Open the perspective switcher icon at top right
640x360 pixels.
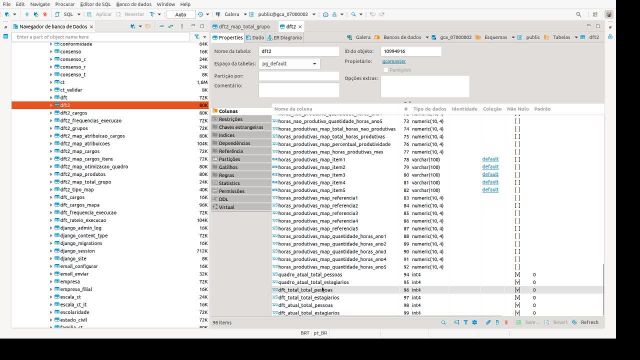click(595, 14)
